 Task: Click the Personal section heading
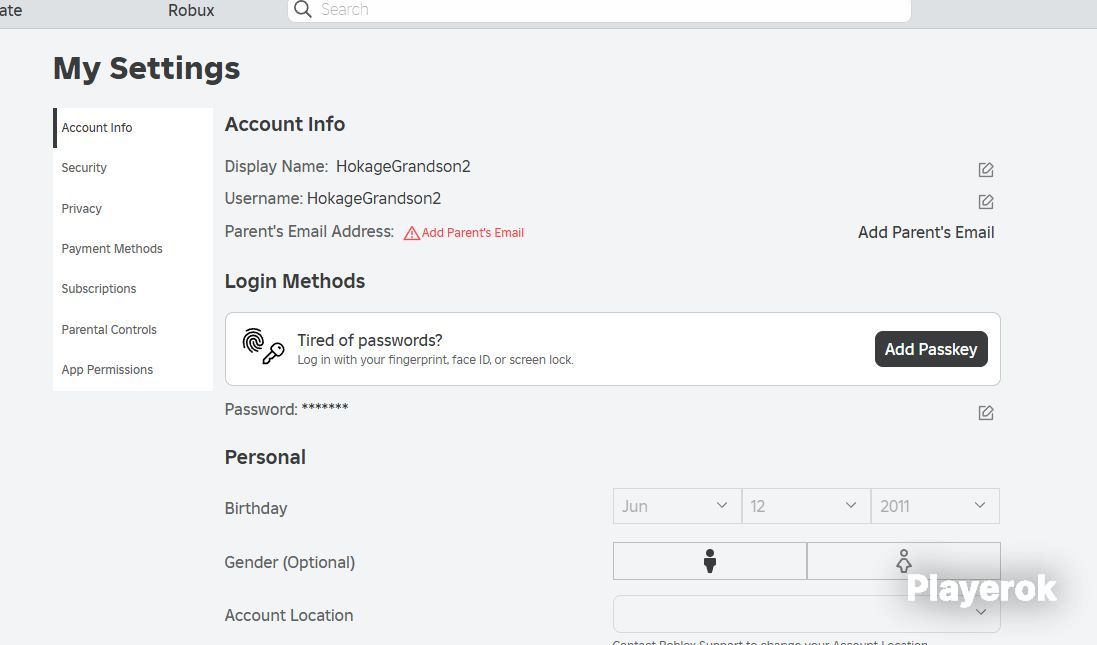265,457
